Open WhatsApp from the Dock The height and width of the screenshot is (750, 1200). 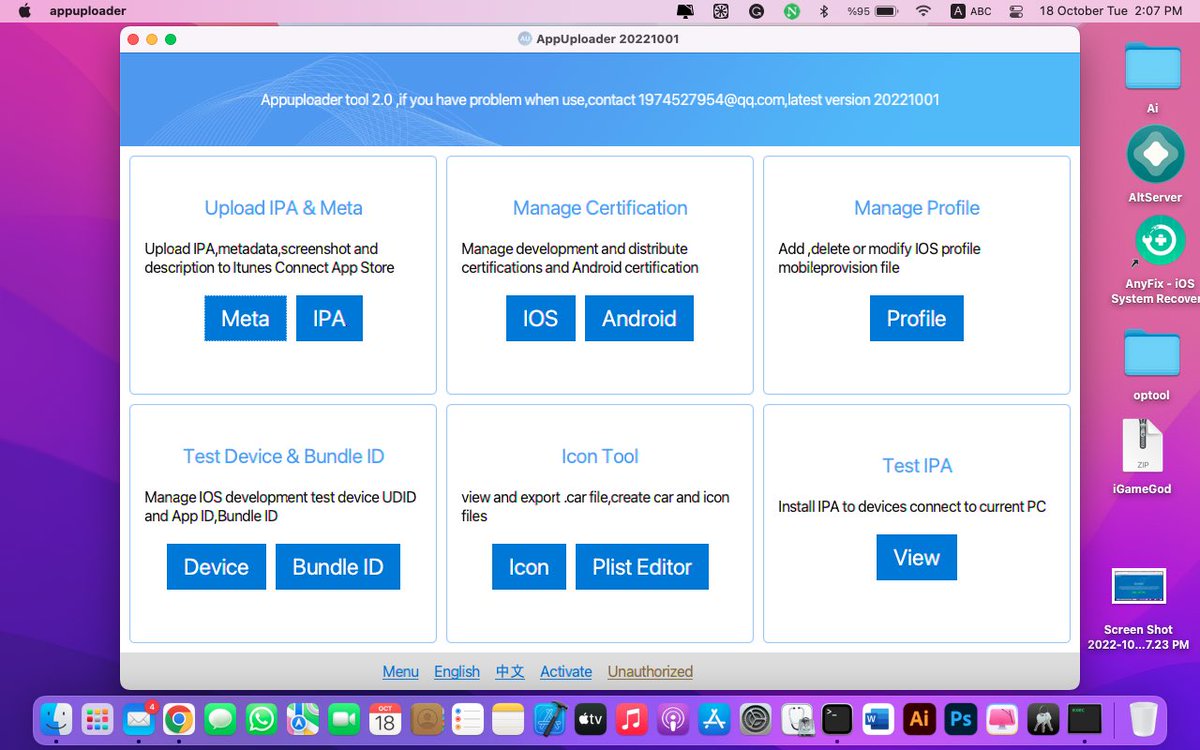point(262,718)
